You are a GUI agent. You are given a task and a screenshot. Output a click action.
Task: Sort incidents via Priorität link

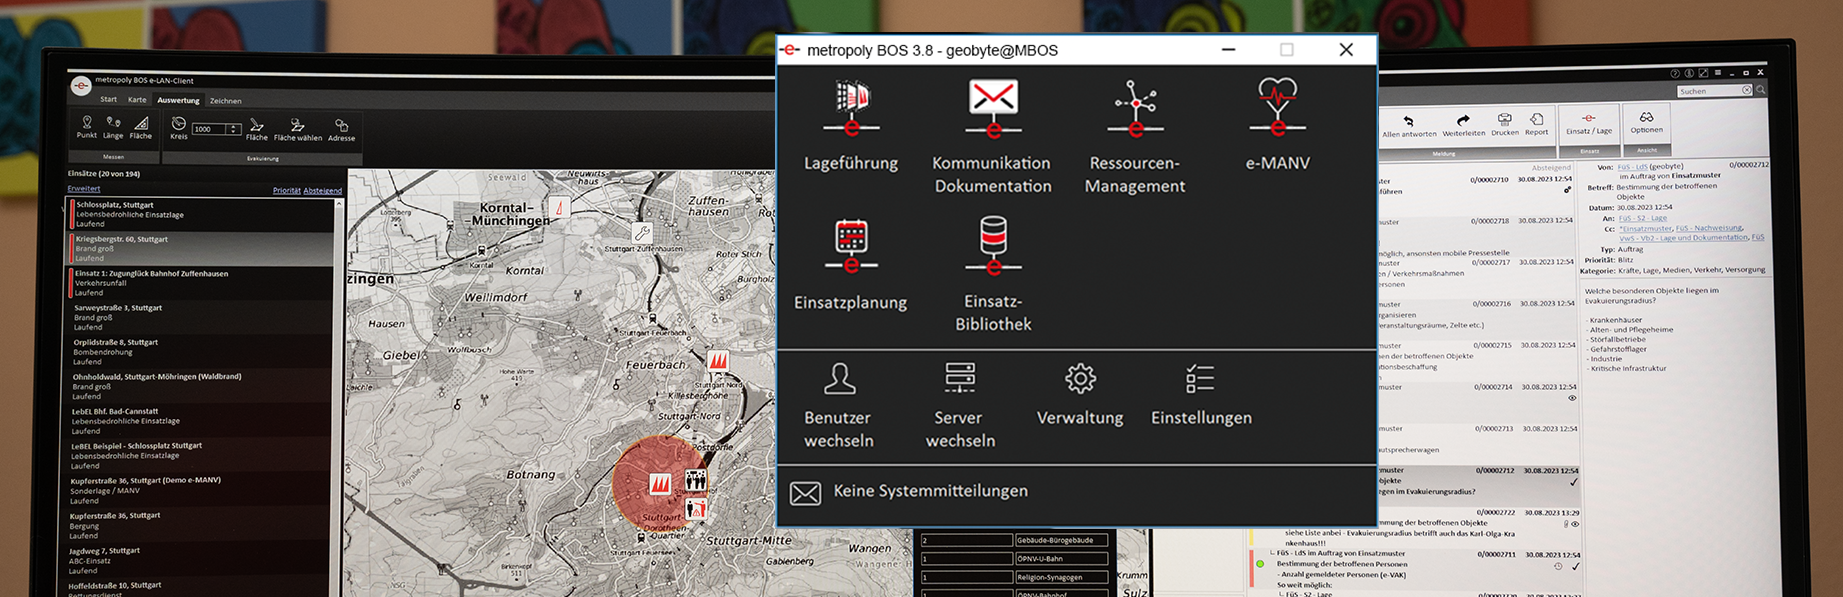286,190
